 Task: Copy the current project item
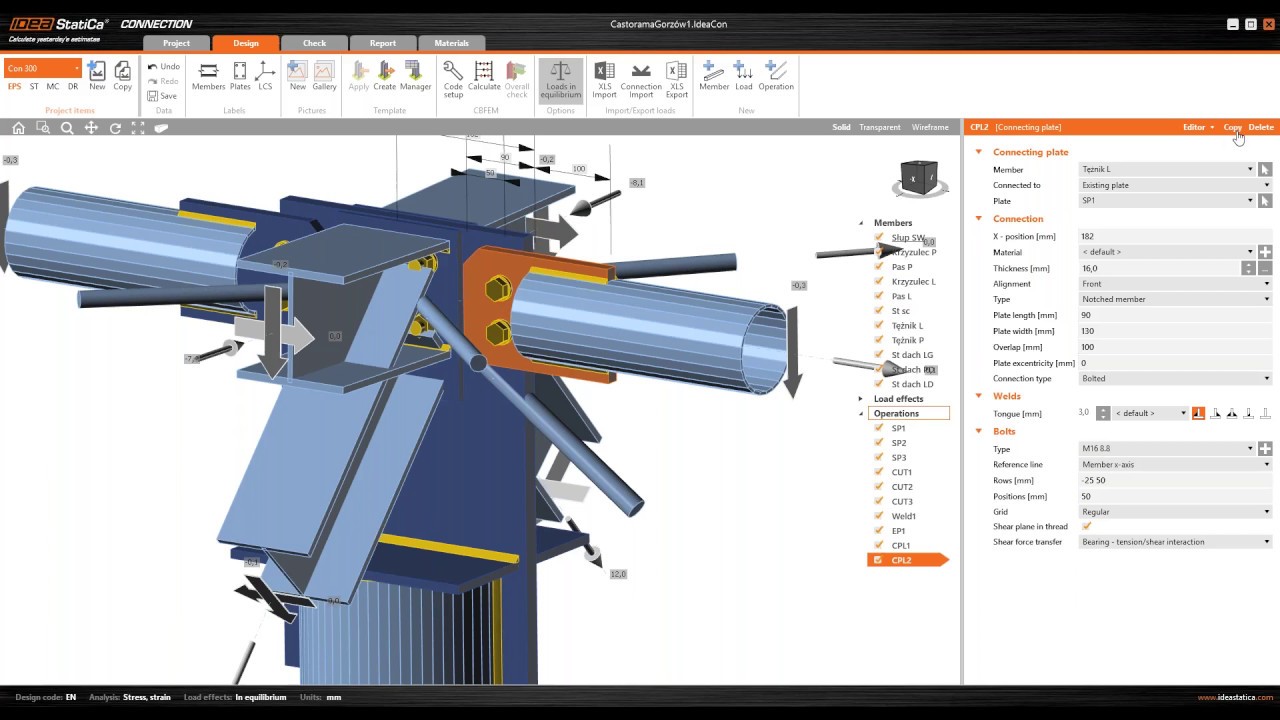(x=122, y=76)
